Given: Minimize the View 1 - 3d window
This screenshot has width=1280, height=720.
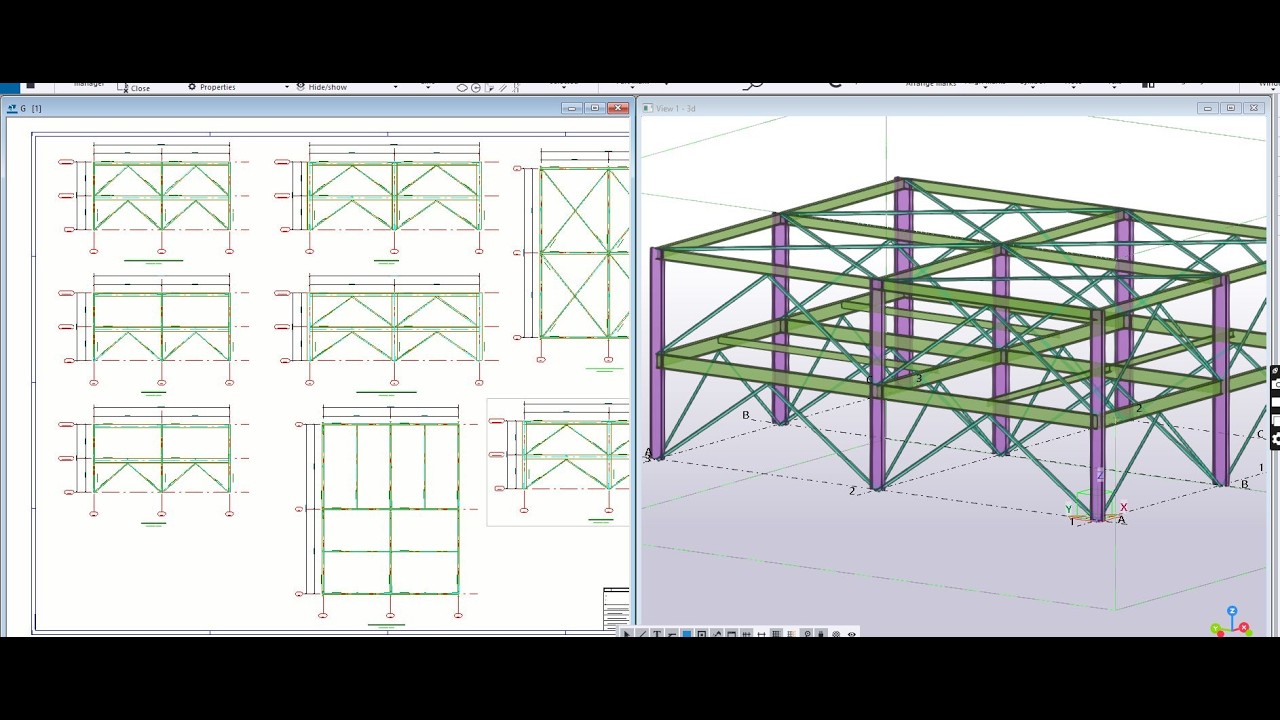Looking at the screenshot, I should (x=1207, y=108).
